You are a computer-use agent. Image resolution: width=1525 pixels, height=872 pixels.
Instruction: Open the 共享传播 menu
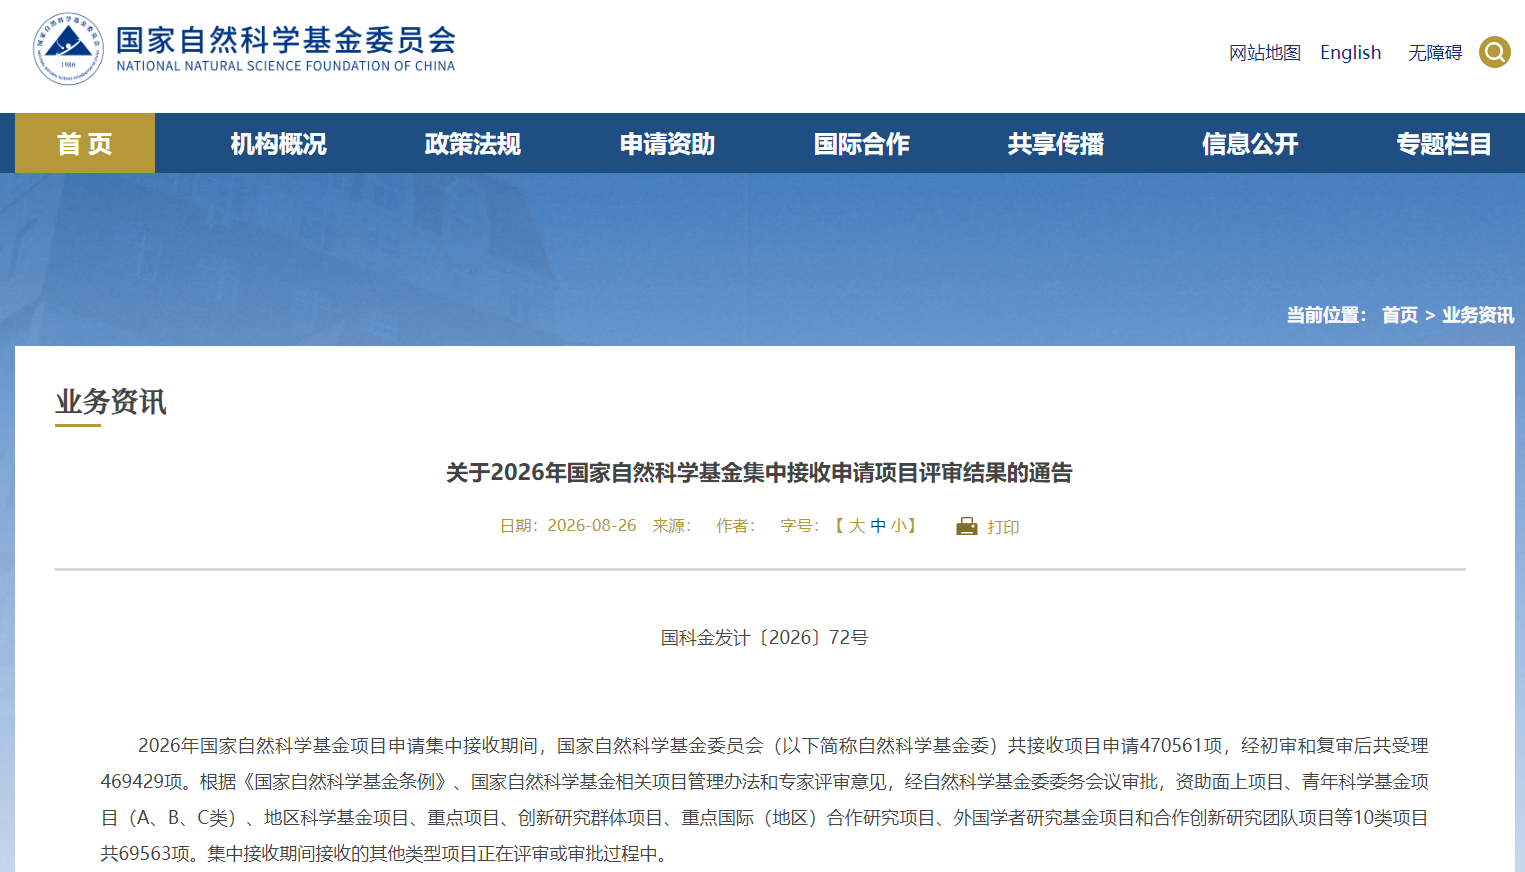1055,143
